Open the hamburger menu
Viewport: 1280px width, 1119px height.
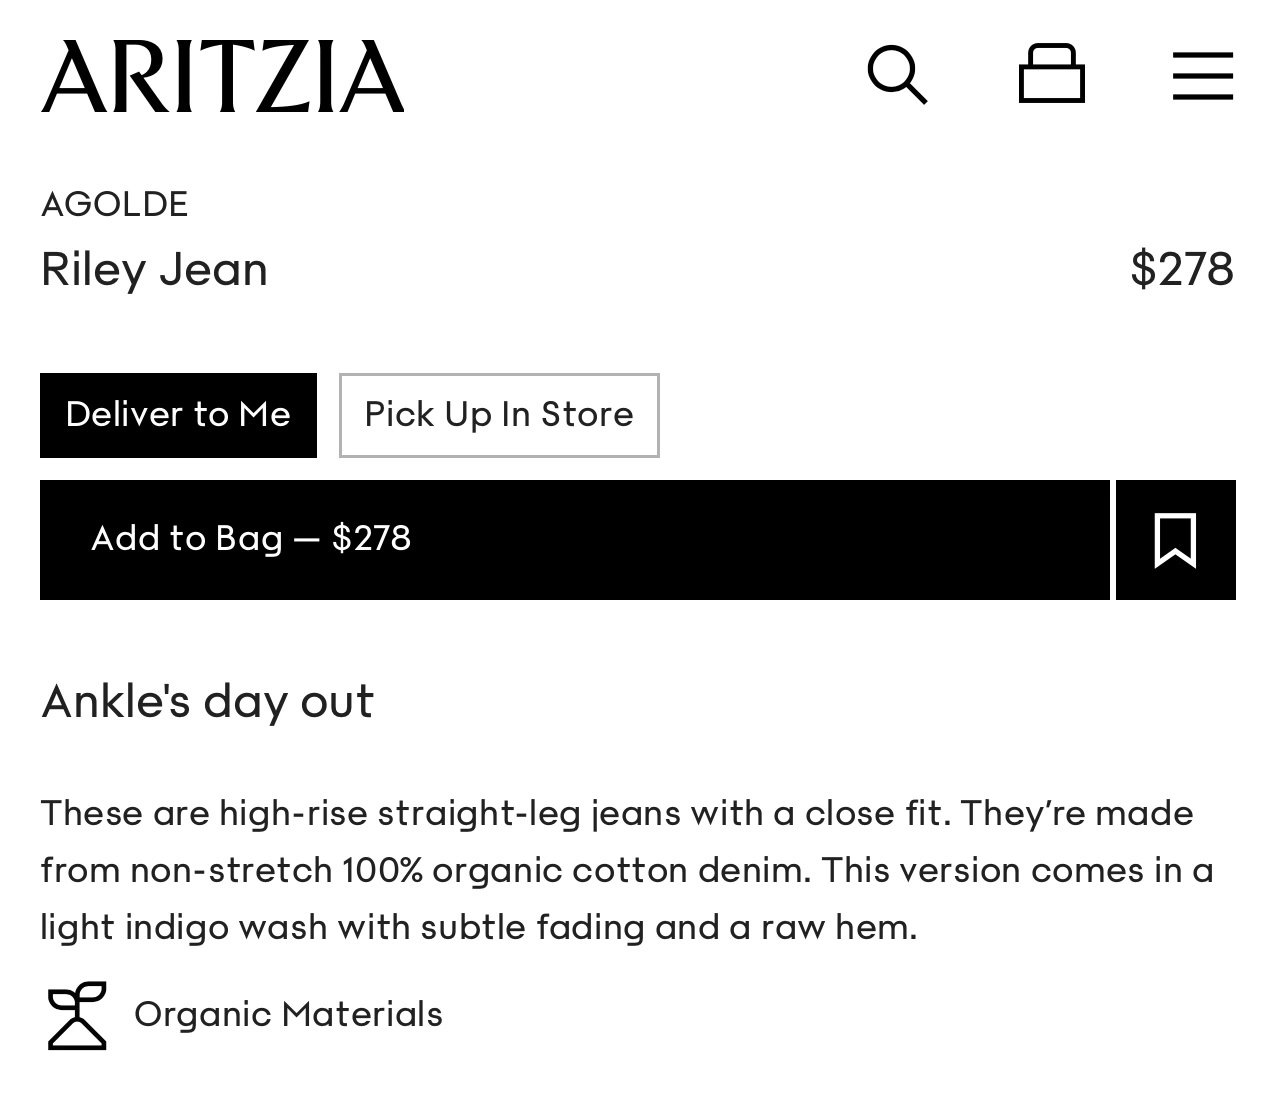[x=1202, y=76]
